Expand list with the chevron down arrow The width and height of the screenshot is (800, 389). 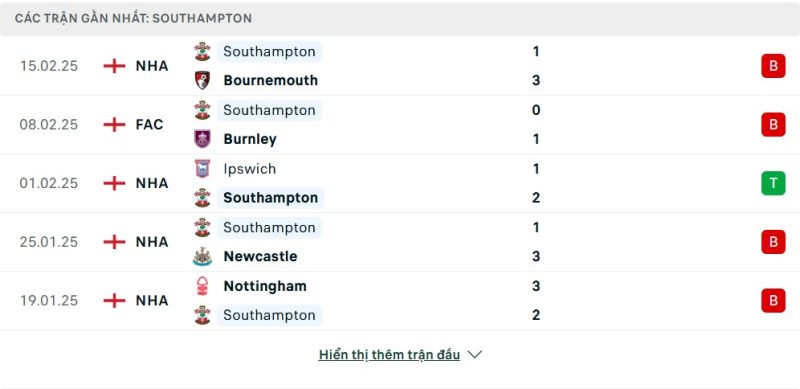(x=474, y=354)
